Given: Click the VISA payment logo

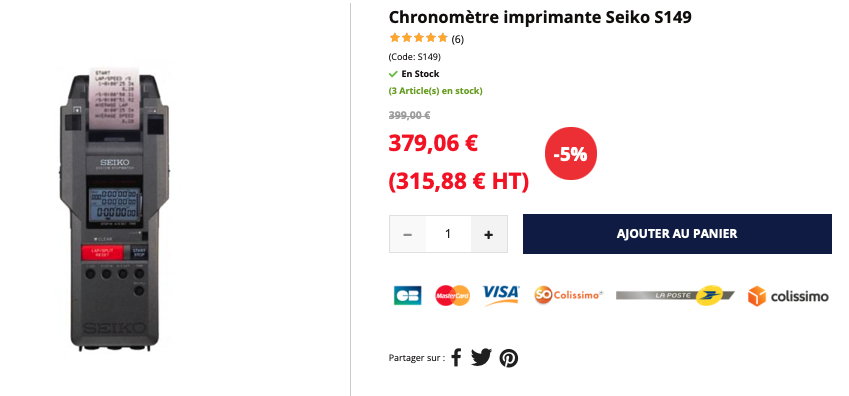Looking at the screenshot, I should click(x=501, y=295).
